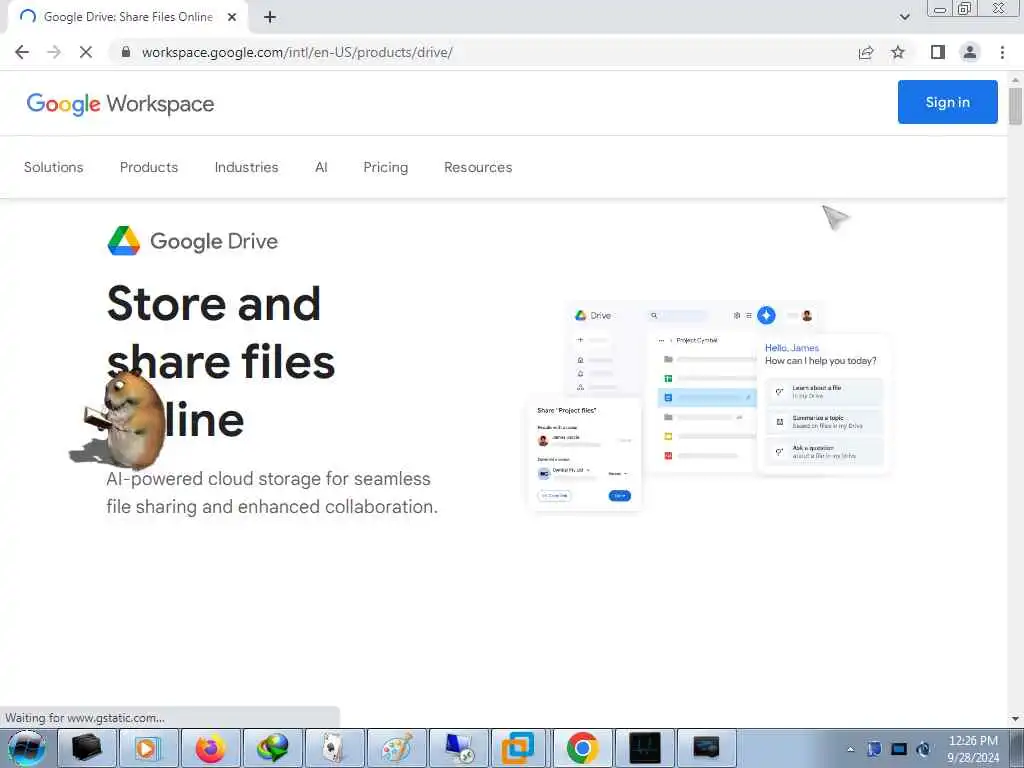Open the VMware overlapping squares taskbar icon
1024x768 pixels.
519,748
